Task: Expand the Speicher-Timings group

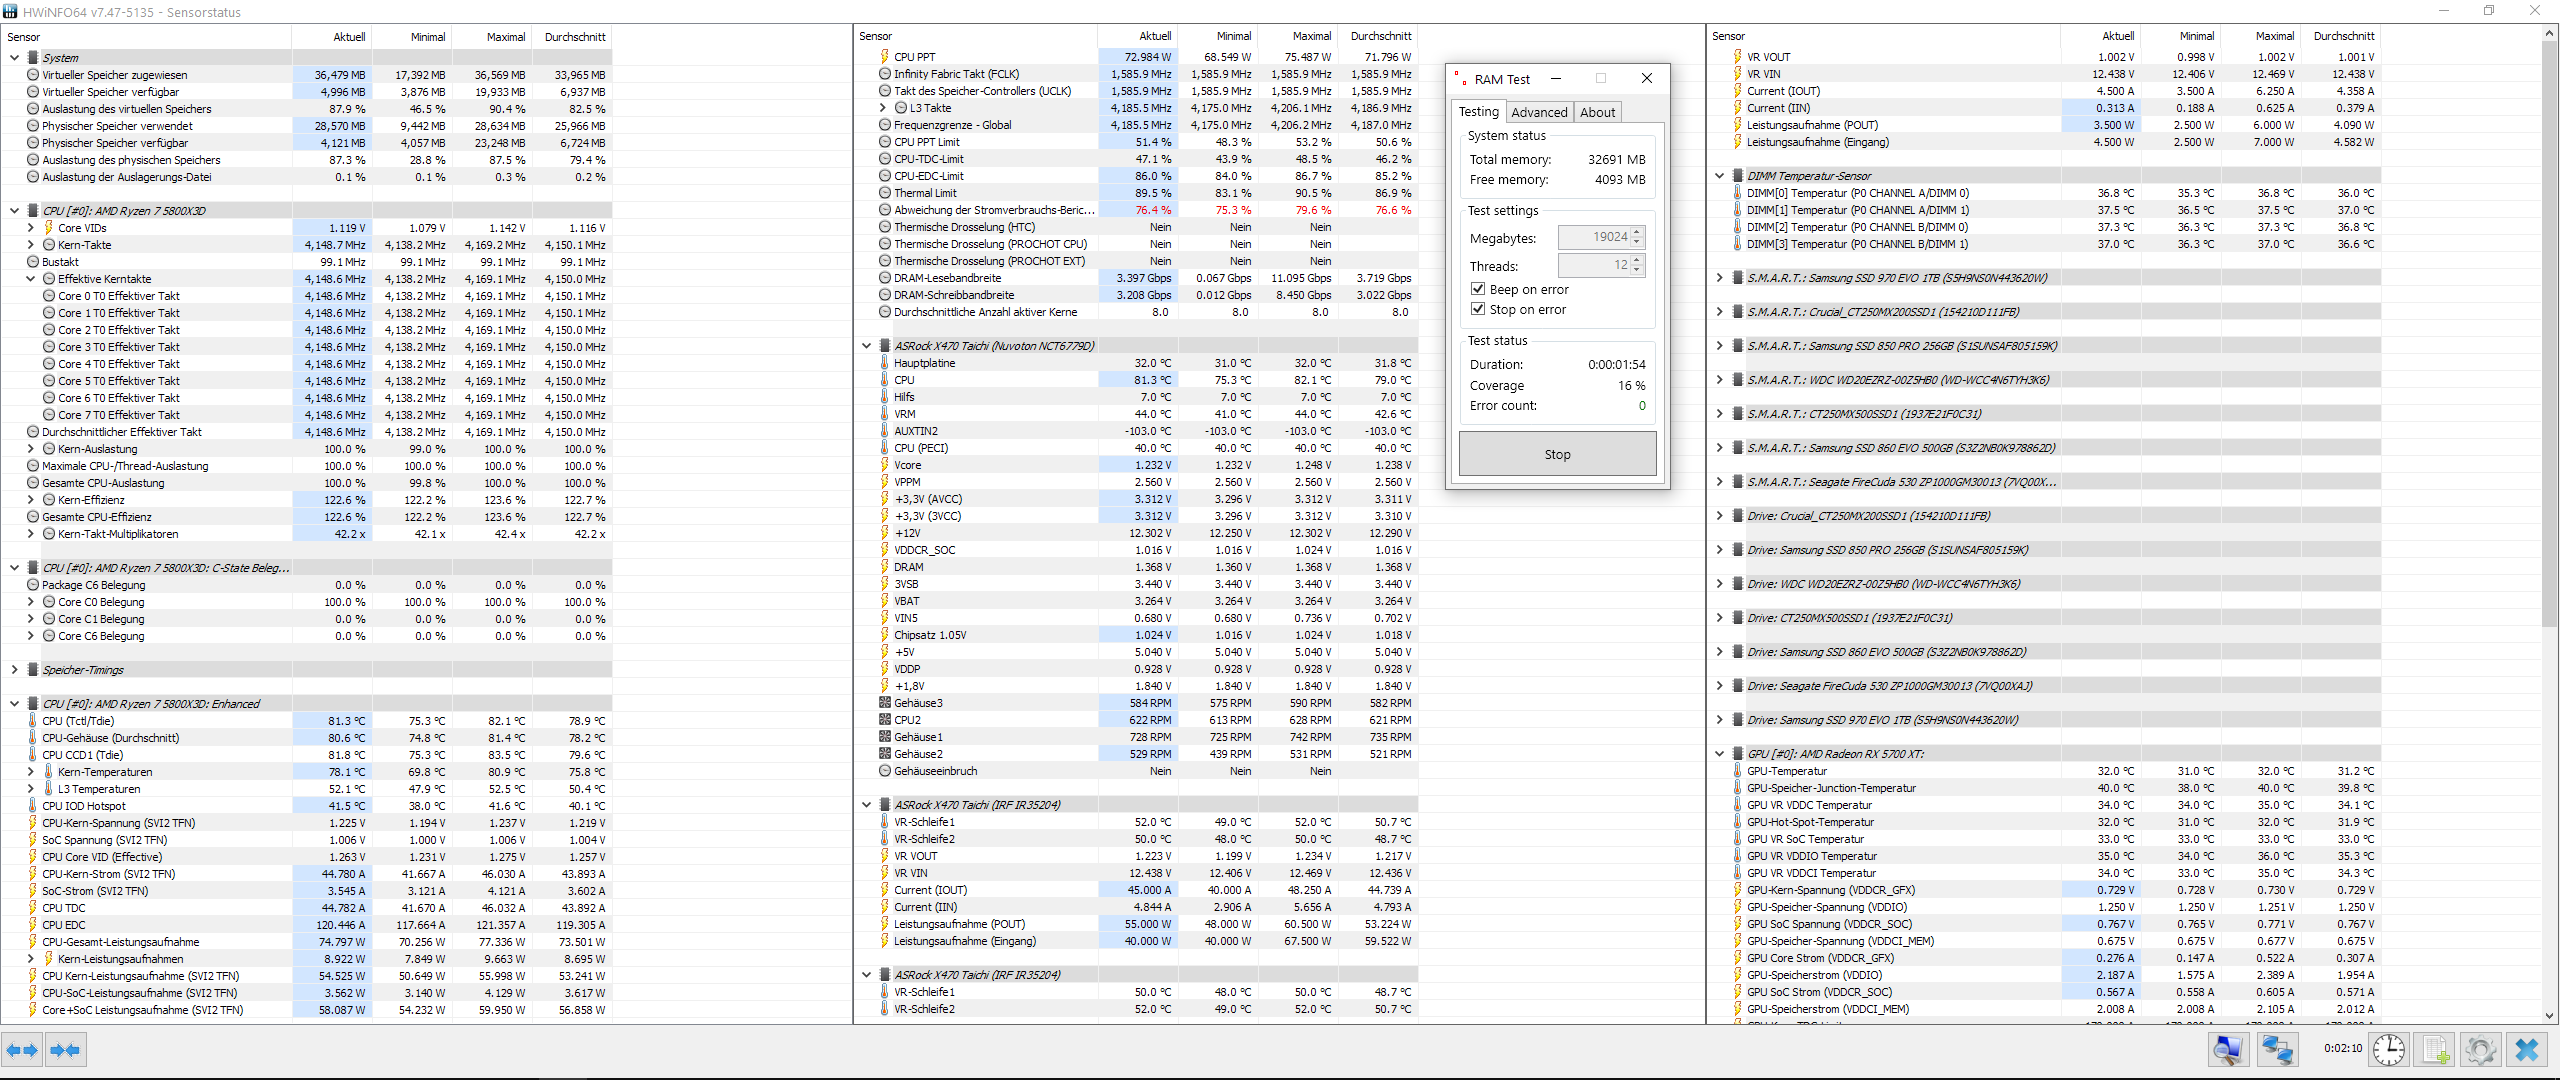Action: coord(15,669)
